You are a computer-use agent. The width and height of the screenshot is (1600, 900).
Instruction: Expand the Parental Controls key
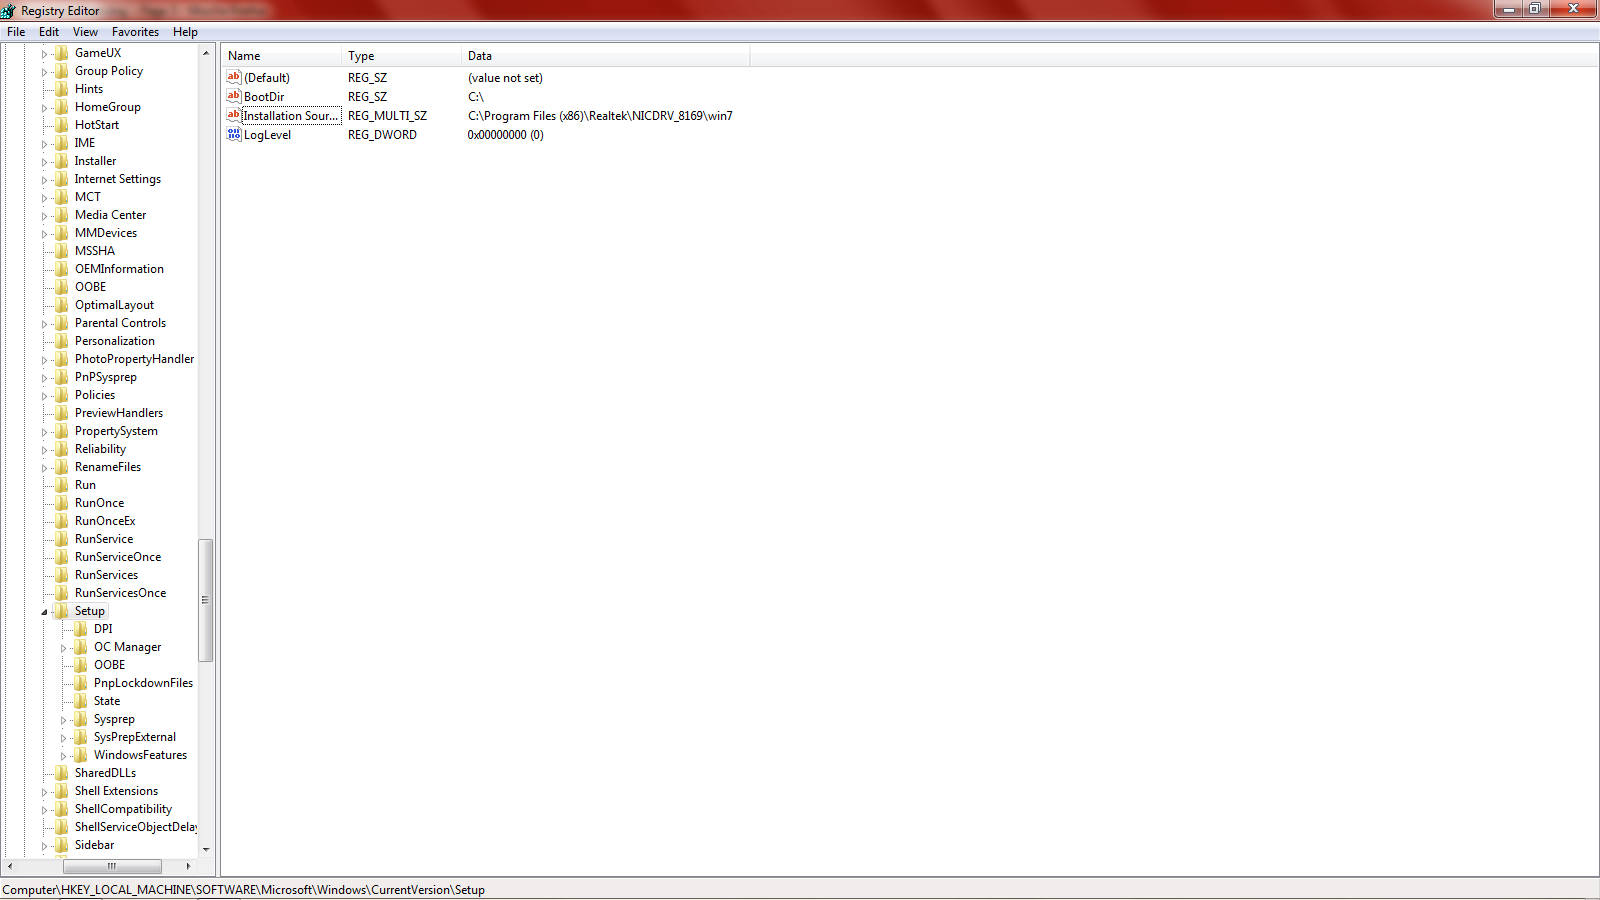coord(44,324)
